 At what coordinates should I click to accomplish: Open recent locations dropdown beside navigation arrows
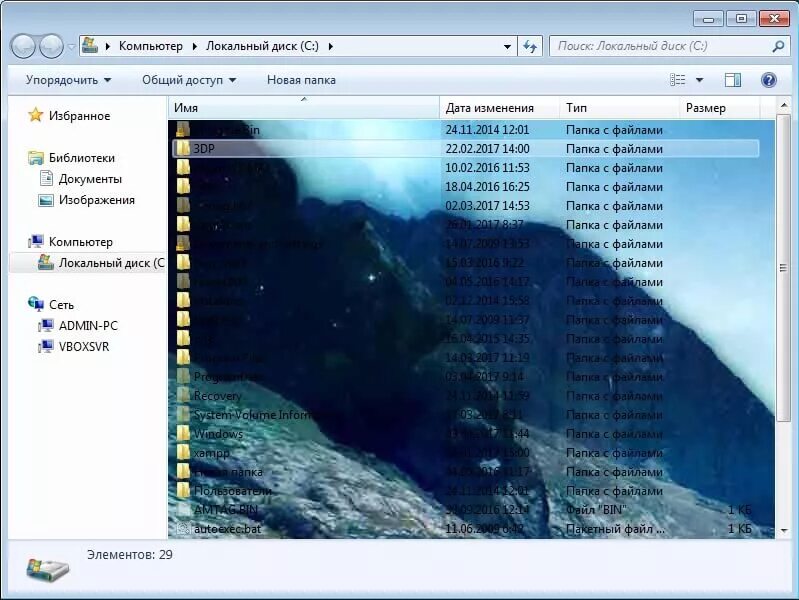(x=71, y=47)
